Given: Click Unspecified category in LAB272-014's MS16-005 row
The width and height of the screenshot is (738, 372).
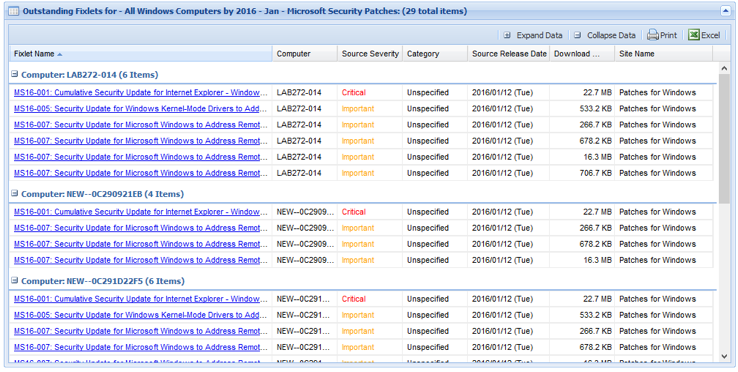Looking at the screenshot, I should (428, 108).
